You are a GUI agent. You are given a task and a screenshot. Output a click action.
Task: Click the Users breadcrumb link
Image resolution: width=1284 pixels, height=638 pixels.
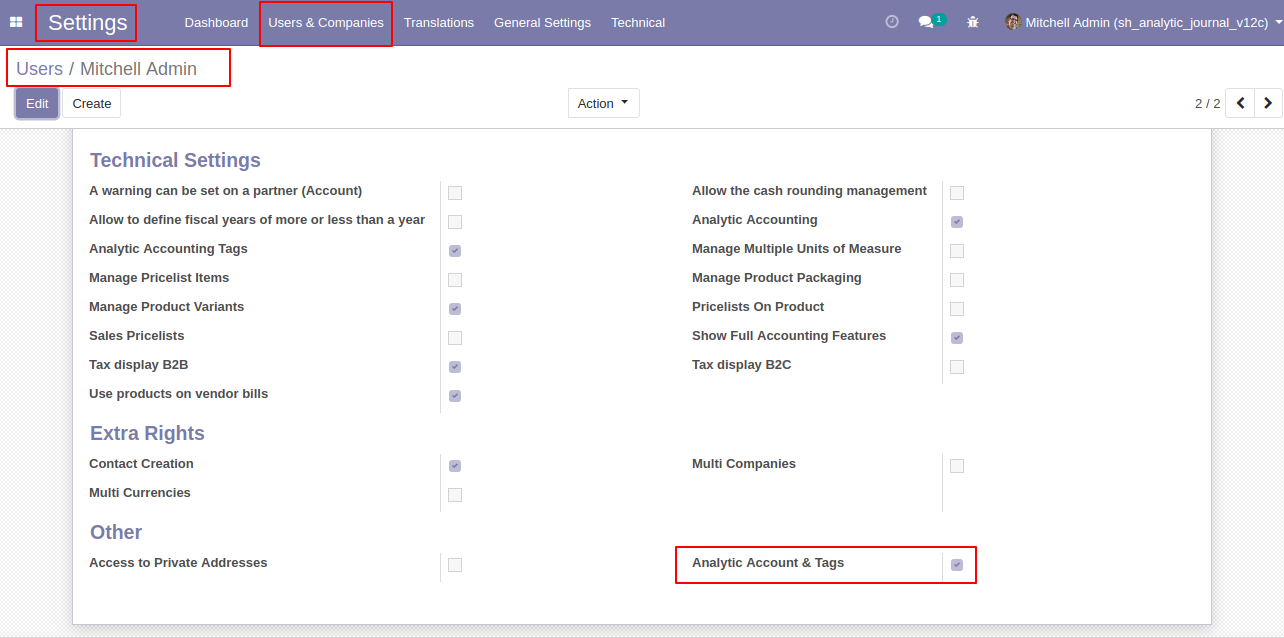[x=40, y=69]
